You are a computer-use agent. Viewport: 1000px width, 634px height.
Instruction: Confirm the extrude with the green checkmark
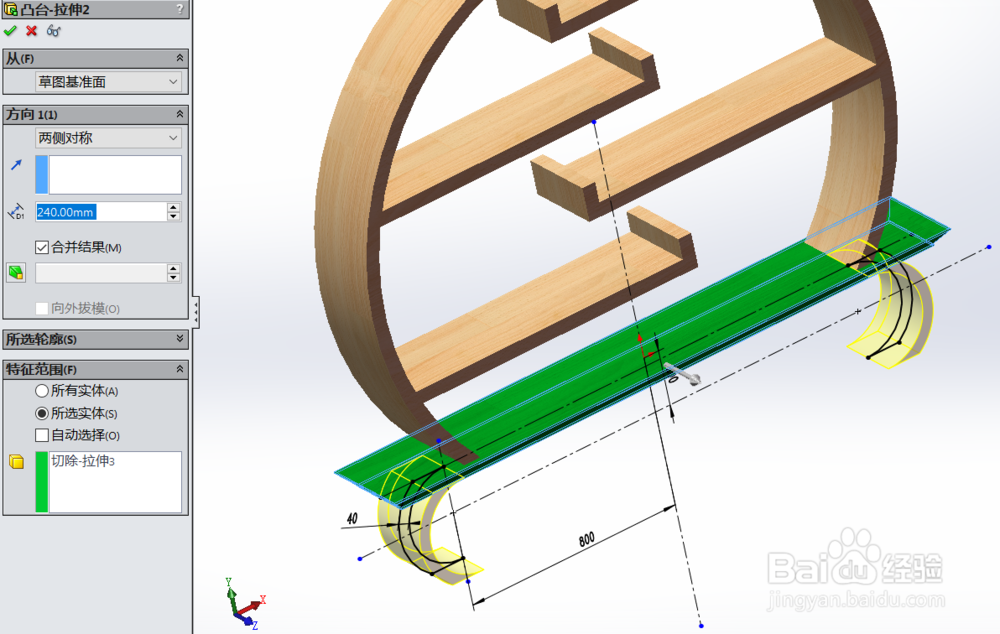[x=11, y=30]
